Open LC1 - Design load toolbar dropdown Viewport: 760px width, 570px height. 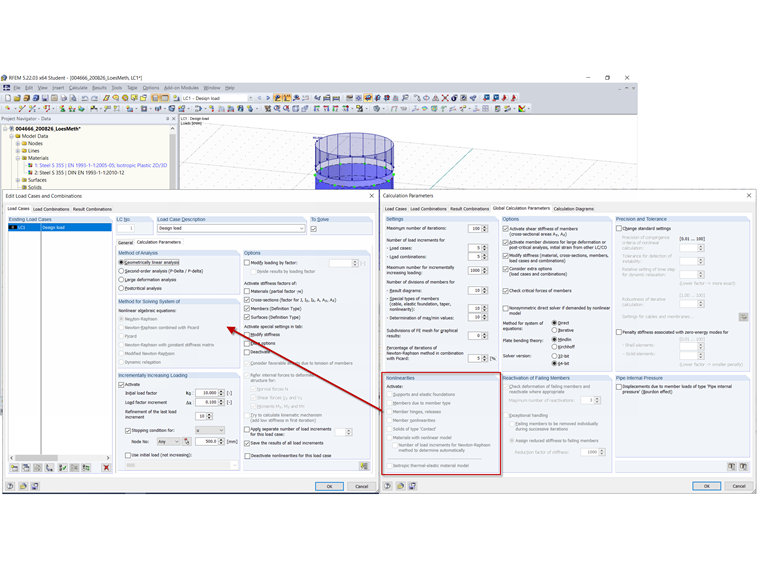coord(251,98)
